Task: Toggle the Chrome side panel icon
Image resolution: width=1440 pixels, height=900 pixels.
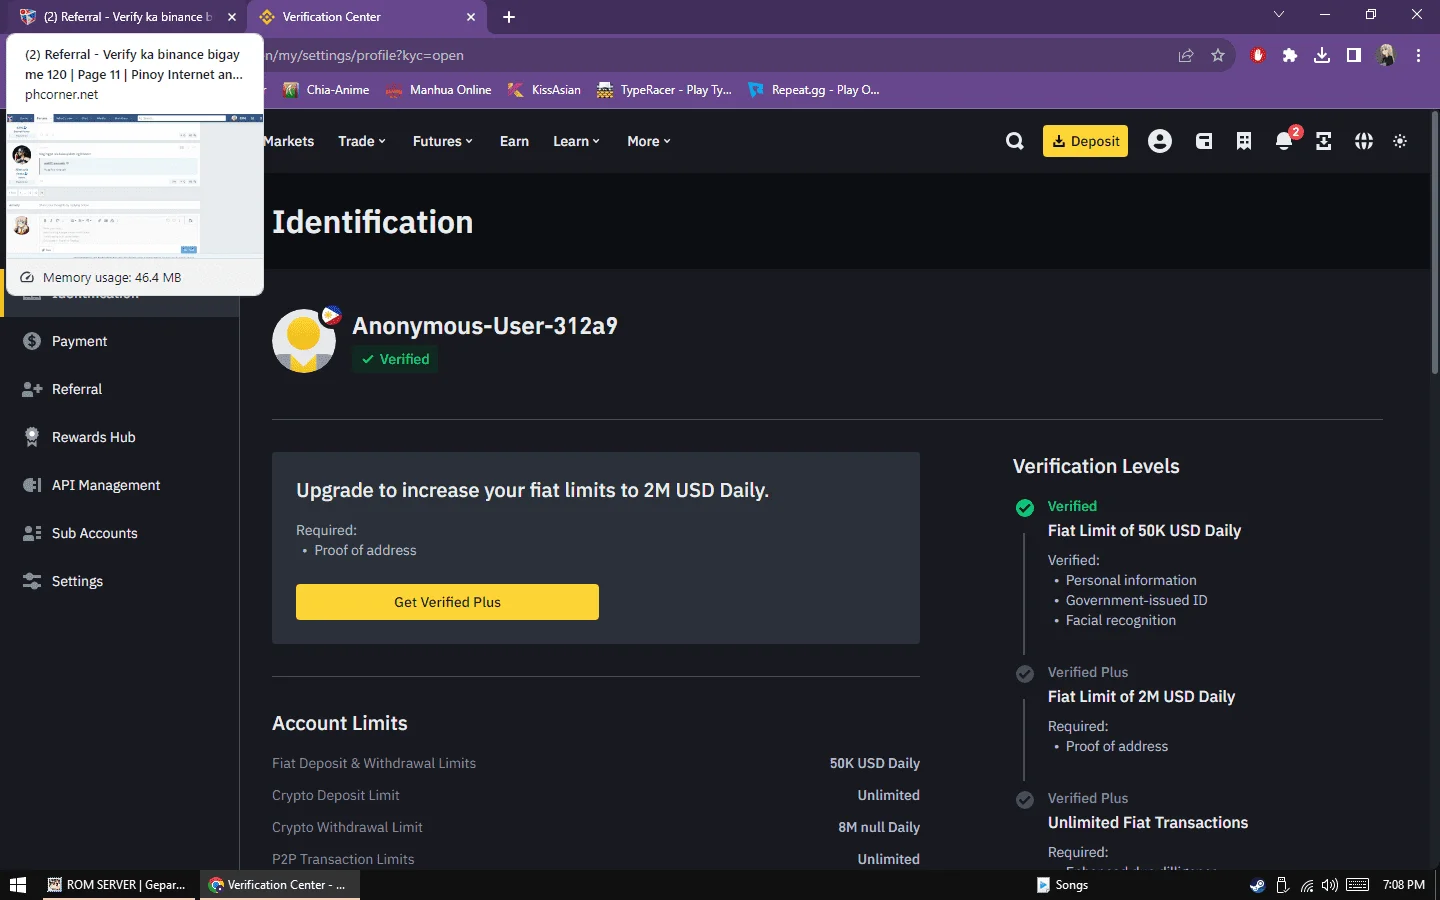Action: [x=1354, y=55]
